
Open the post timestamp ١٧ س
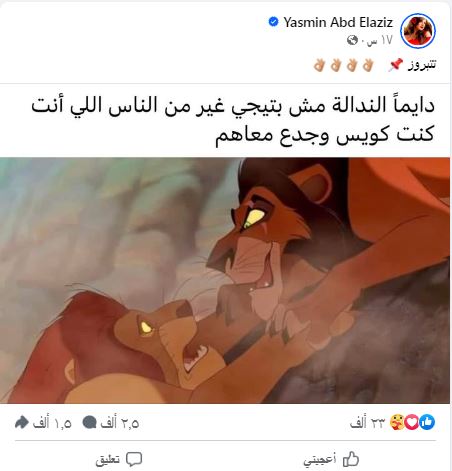pyautogui.click(x=379, y=40)
